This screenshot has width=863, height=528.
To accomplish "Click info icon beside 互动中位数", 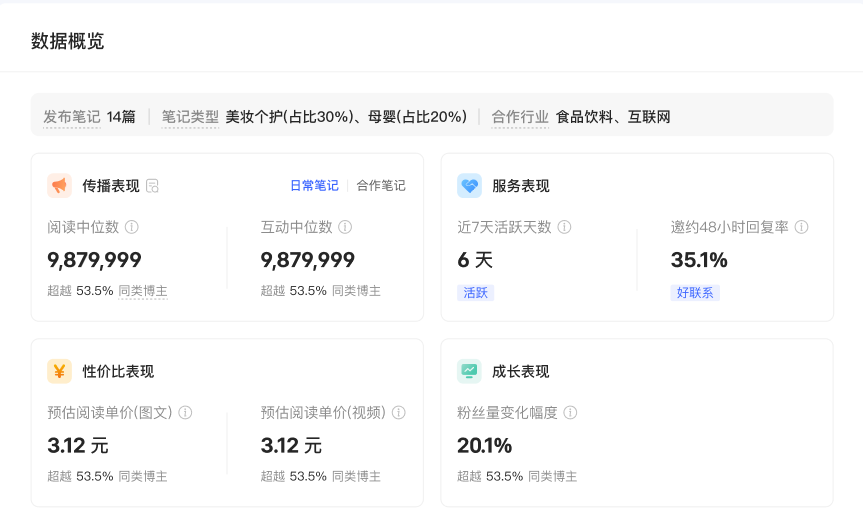I will 345,227.
